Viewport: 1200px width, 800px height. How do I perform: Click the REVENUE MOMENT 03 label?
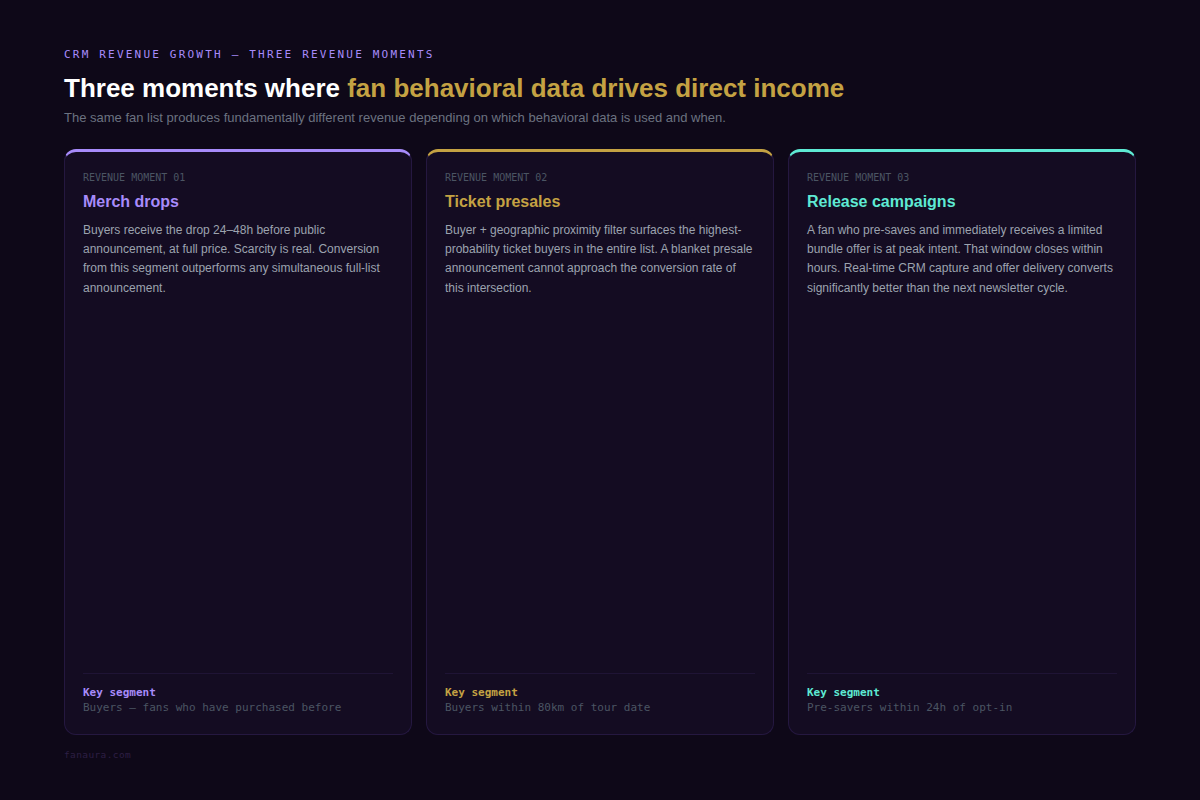pyautogui.click(x=858, y=178)
